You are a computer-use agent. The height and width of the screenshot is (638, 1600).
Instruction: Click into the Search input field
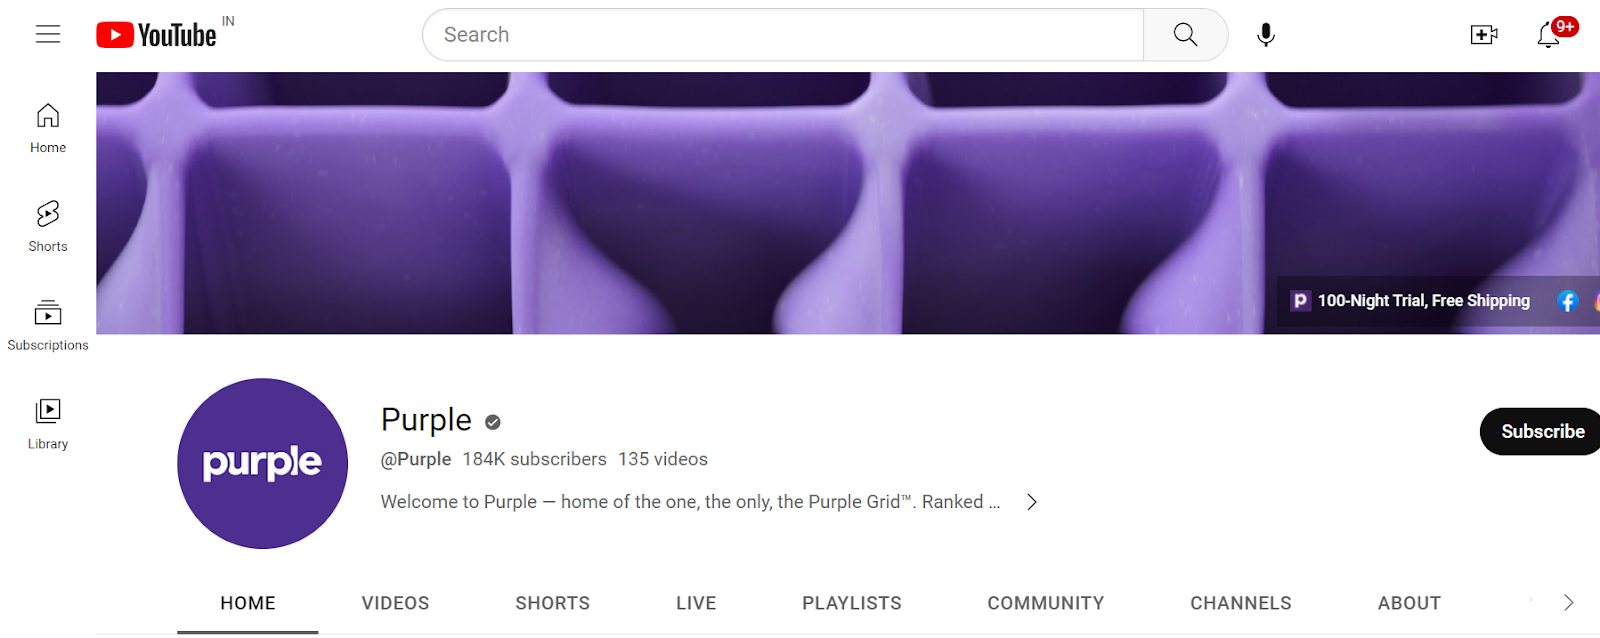coord(783,35)
